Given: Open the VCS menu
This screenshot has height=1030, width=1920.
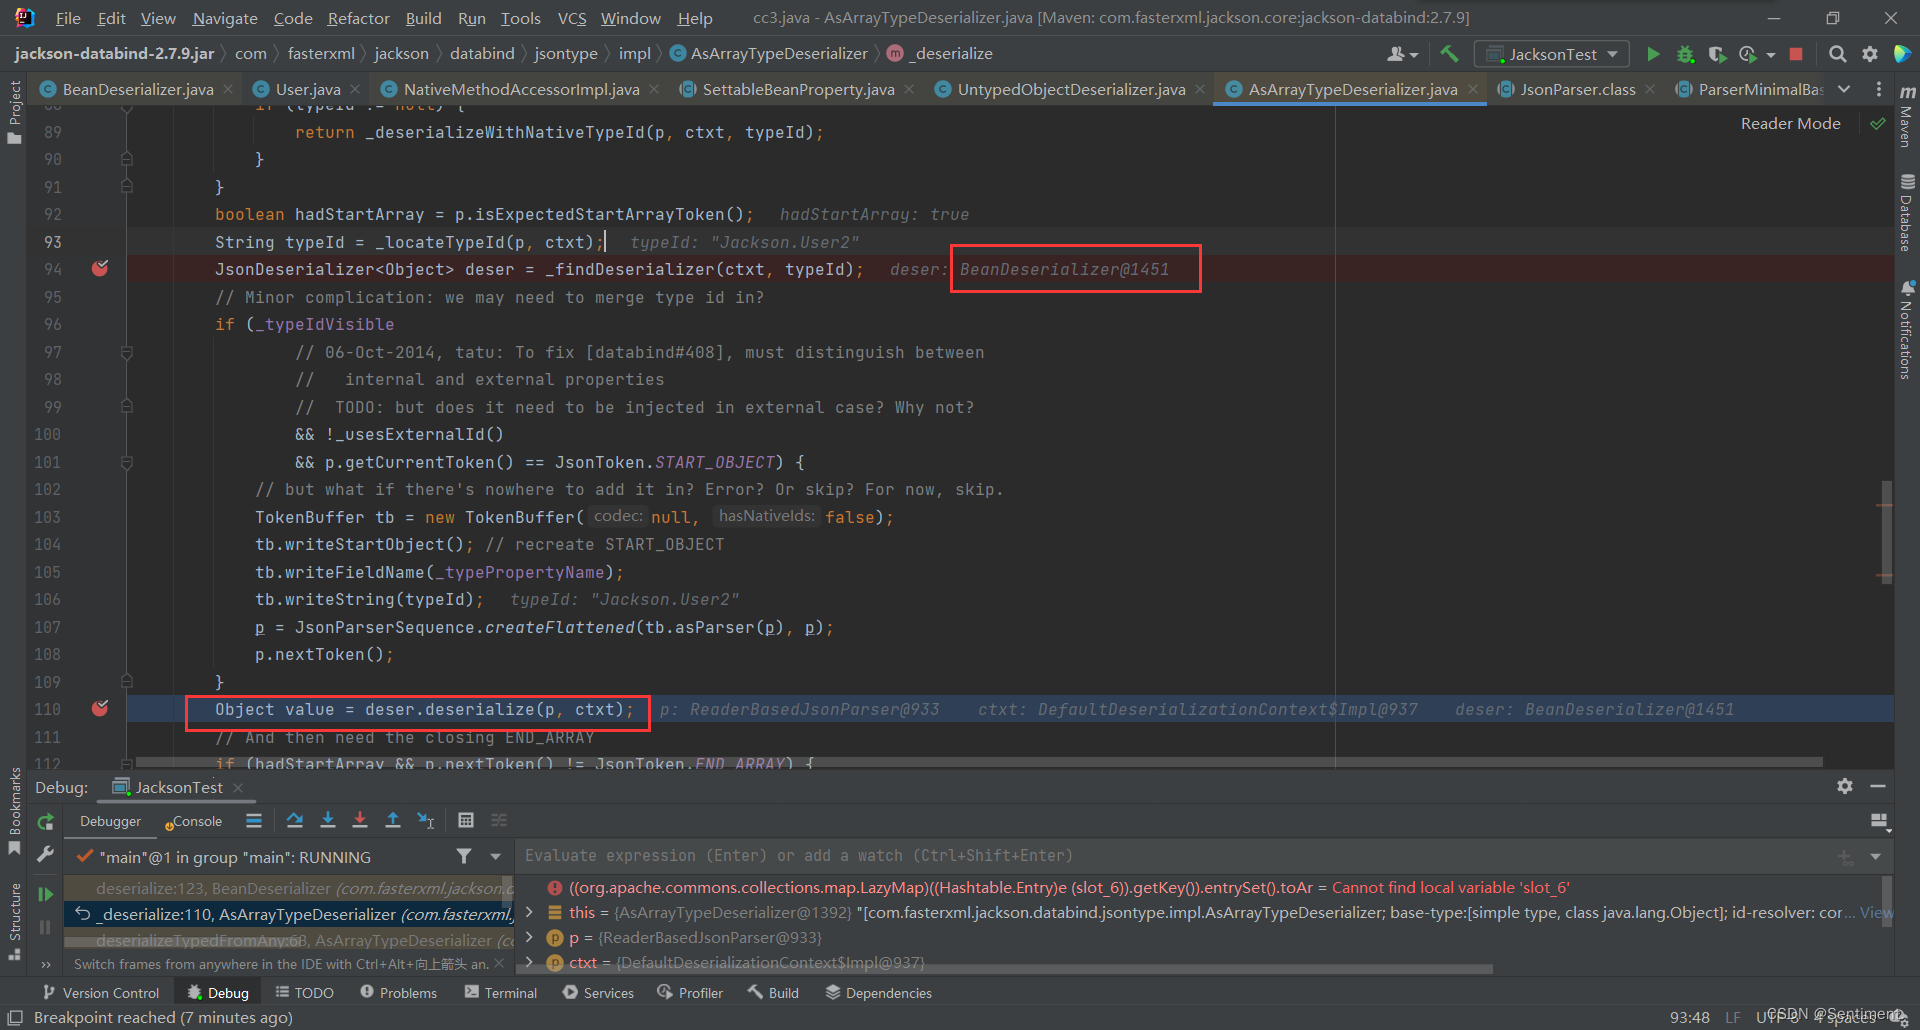Looking at the screenshot, I should point(572,18).
